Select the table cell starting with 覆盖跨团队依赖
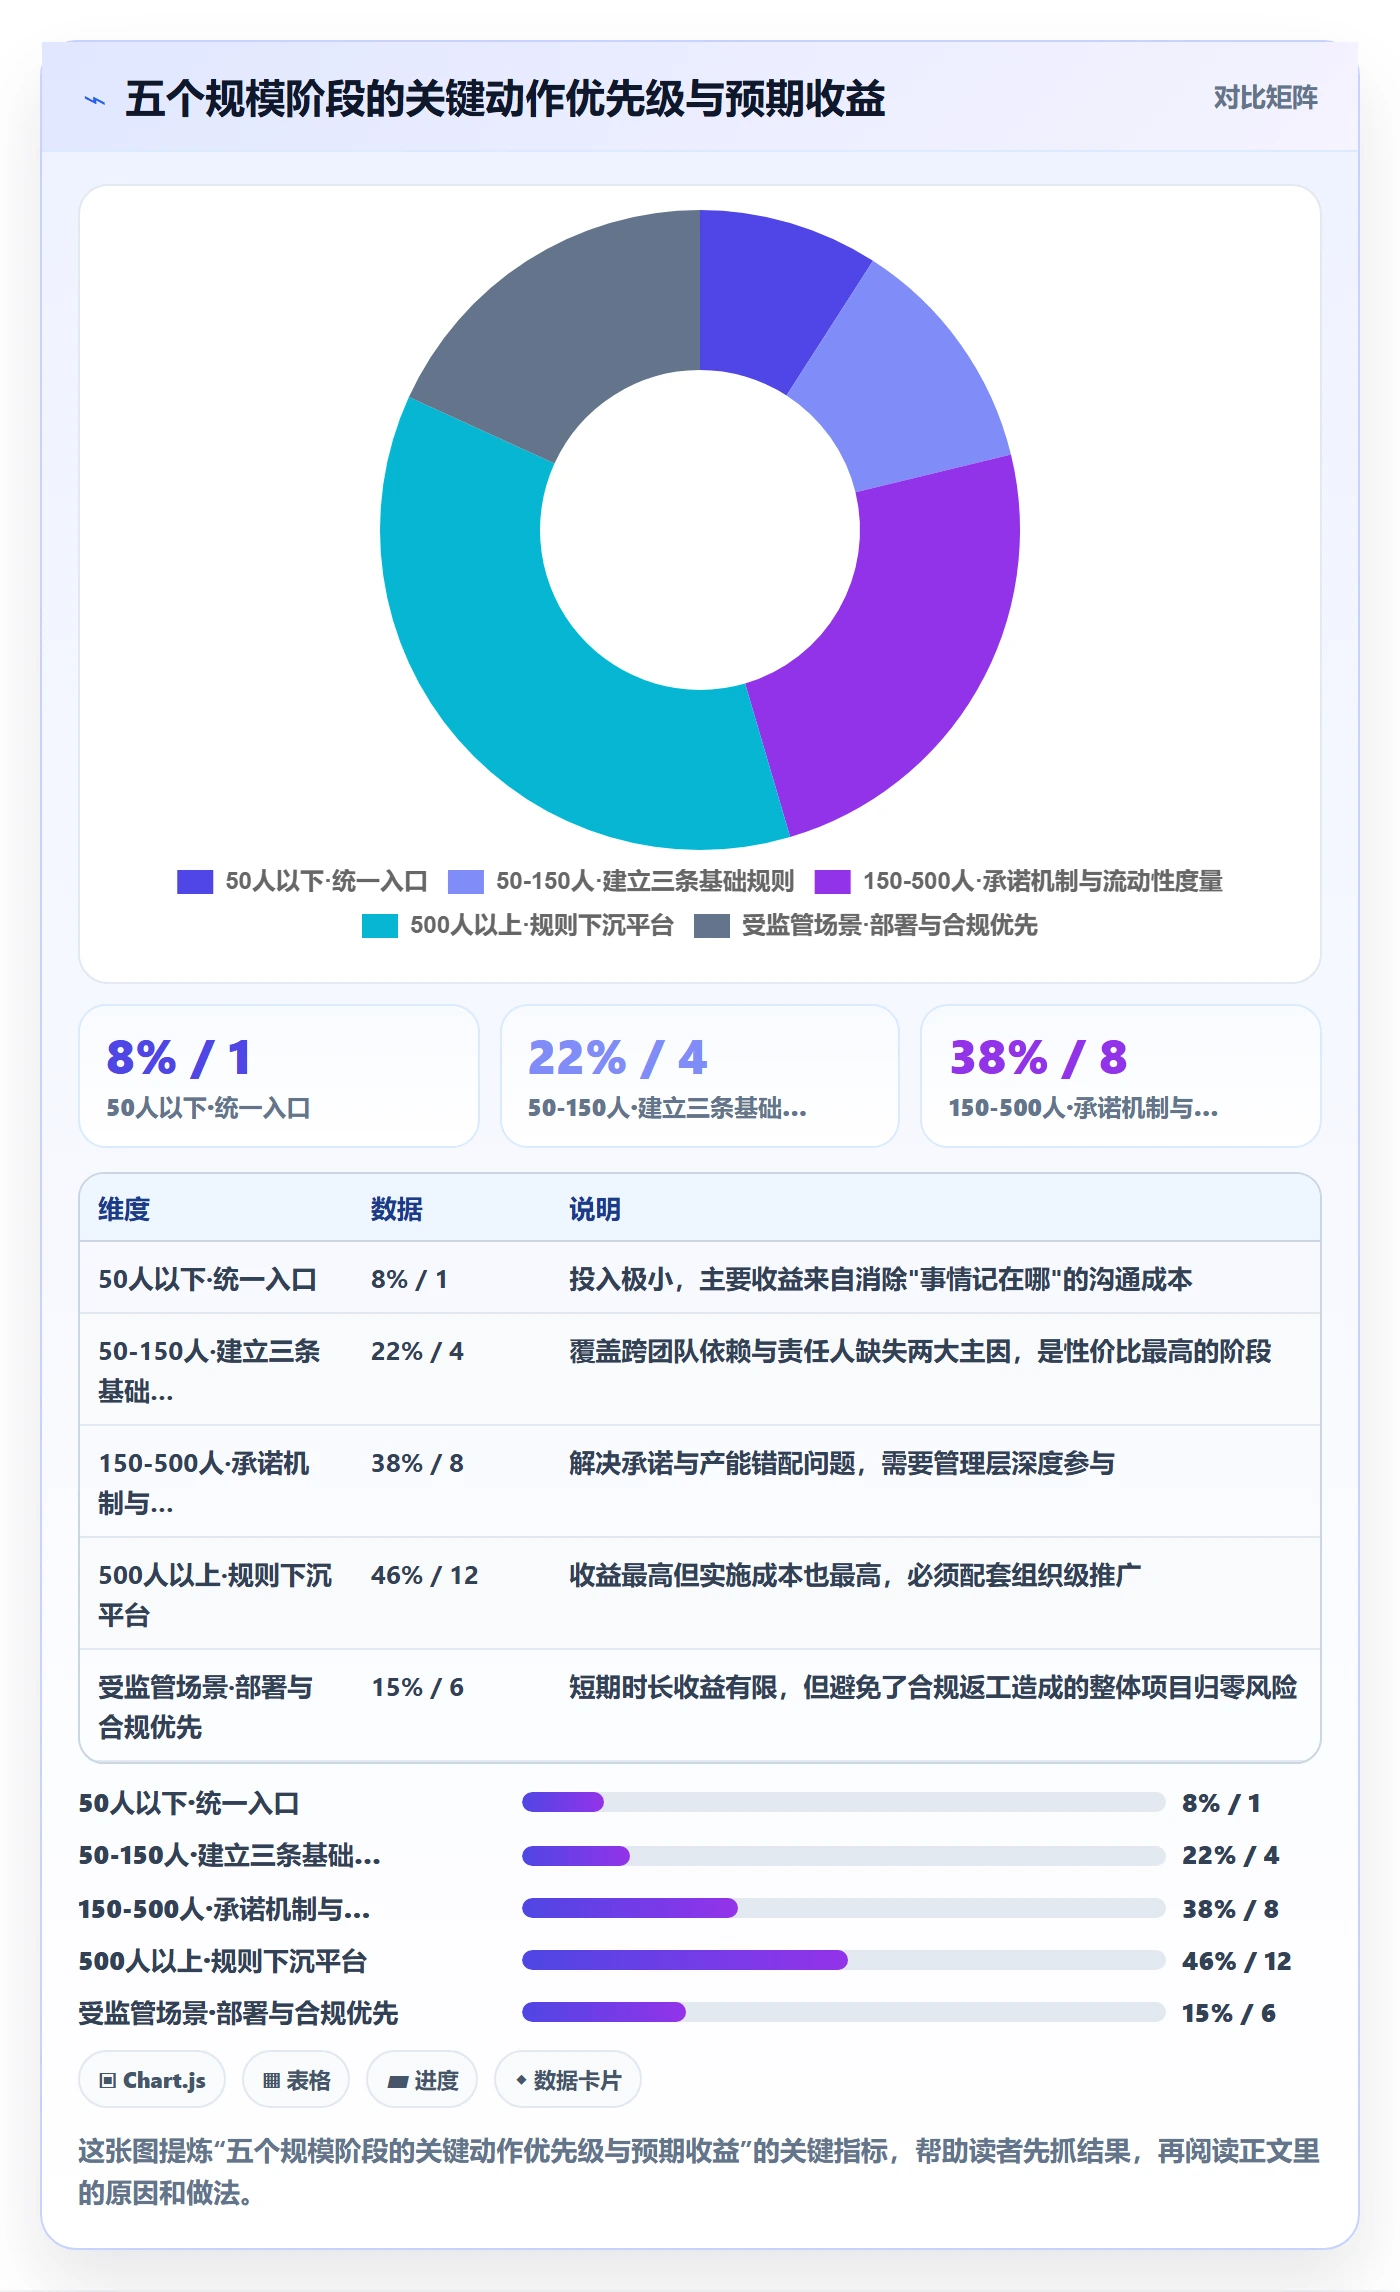 (x=920, y=1351)
